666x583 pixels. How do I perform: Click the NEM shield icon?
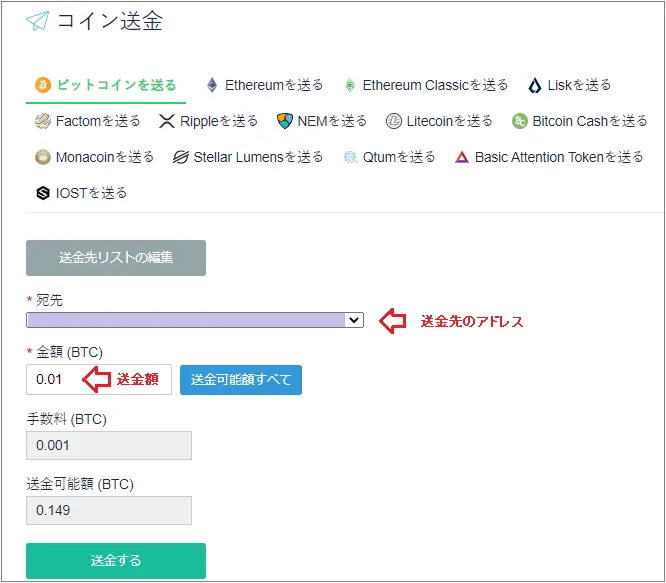point(285,121)
